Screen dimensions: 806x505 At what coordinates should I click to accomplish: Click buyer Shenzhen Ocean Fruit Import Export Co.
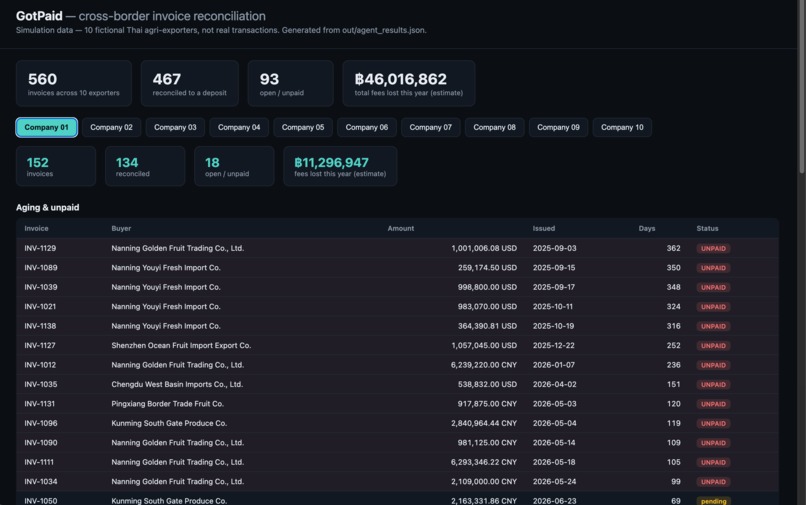pyautogui.click(x=181, y=346)
